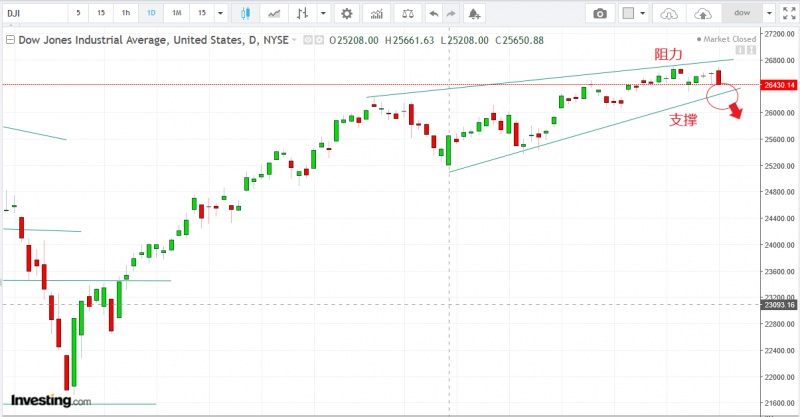Image resolution: width=800 pixels, height=417 pixels.
Task: Collapse the Dow Jones legend box toggle
Action: (x=10, y=40)
